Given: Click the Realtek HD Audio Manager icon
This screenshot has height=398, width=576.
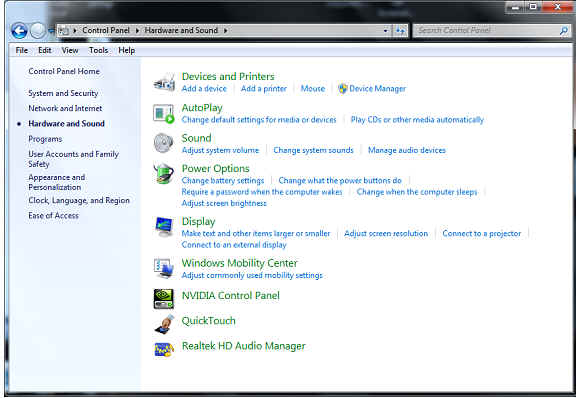Looking at the screenshot, I should coord(164,349).
